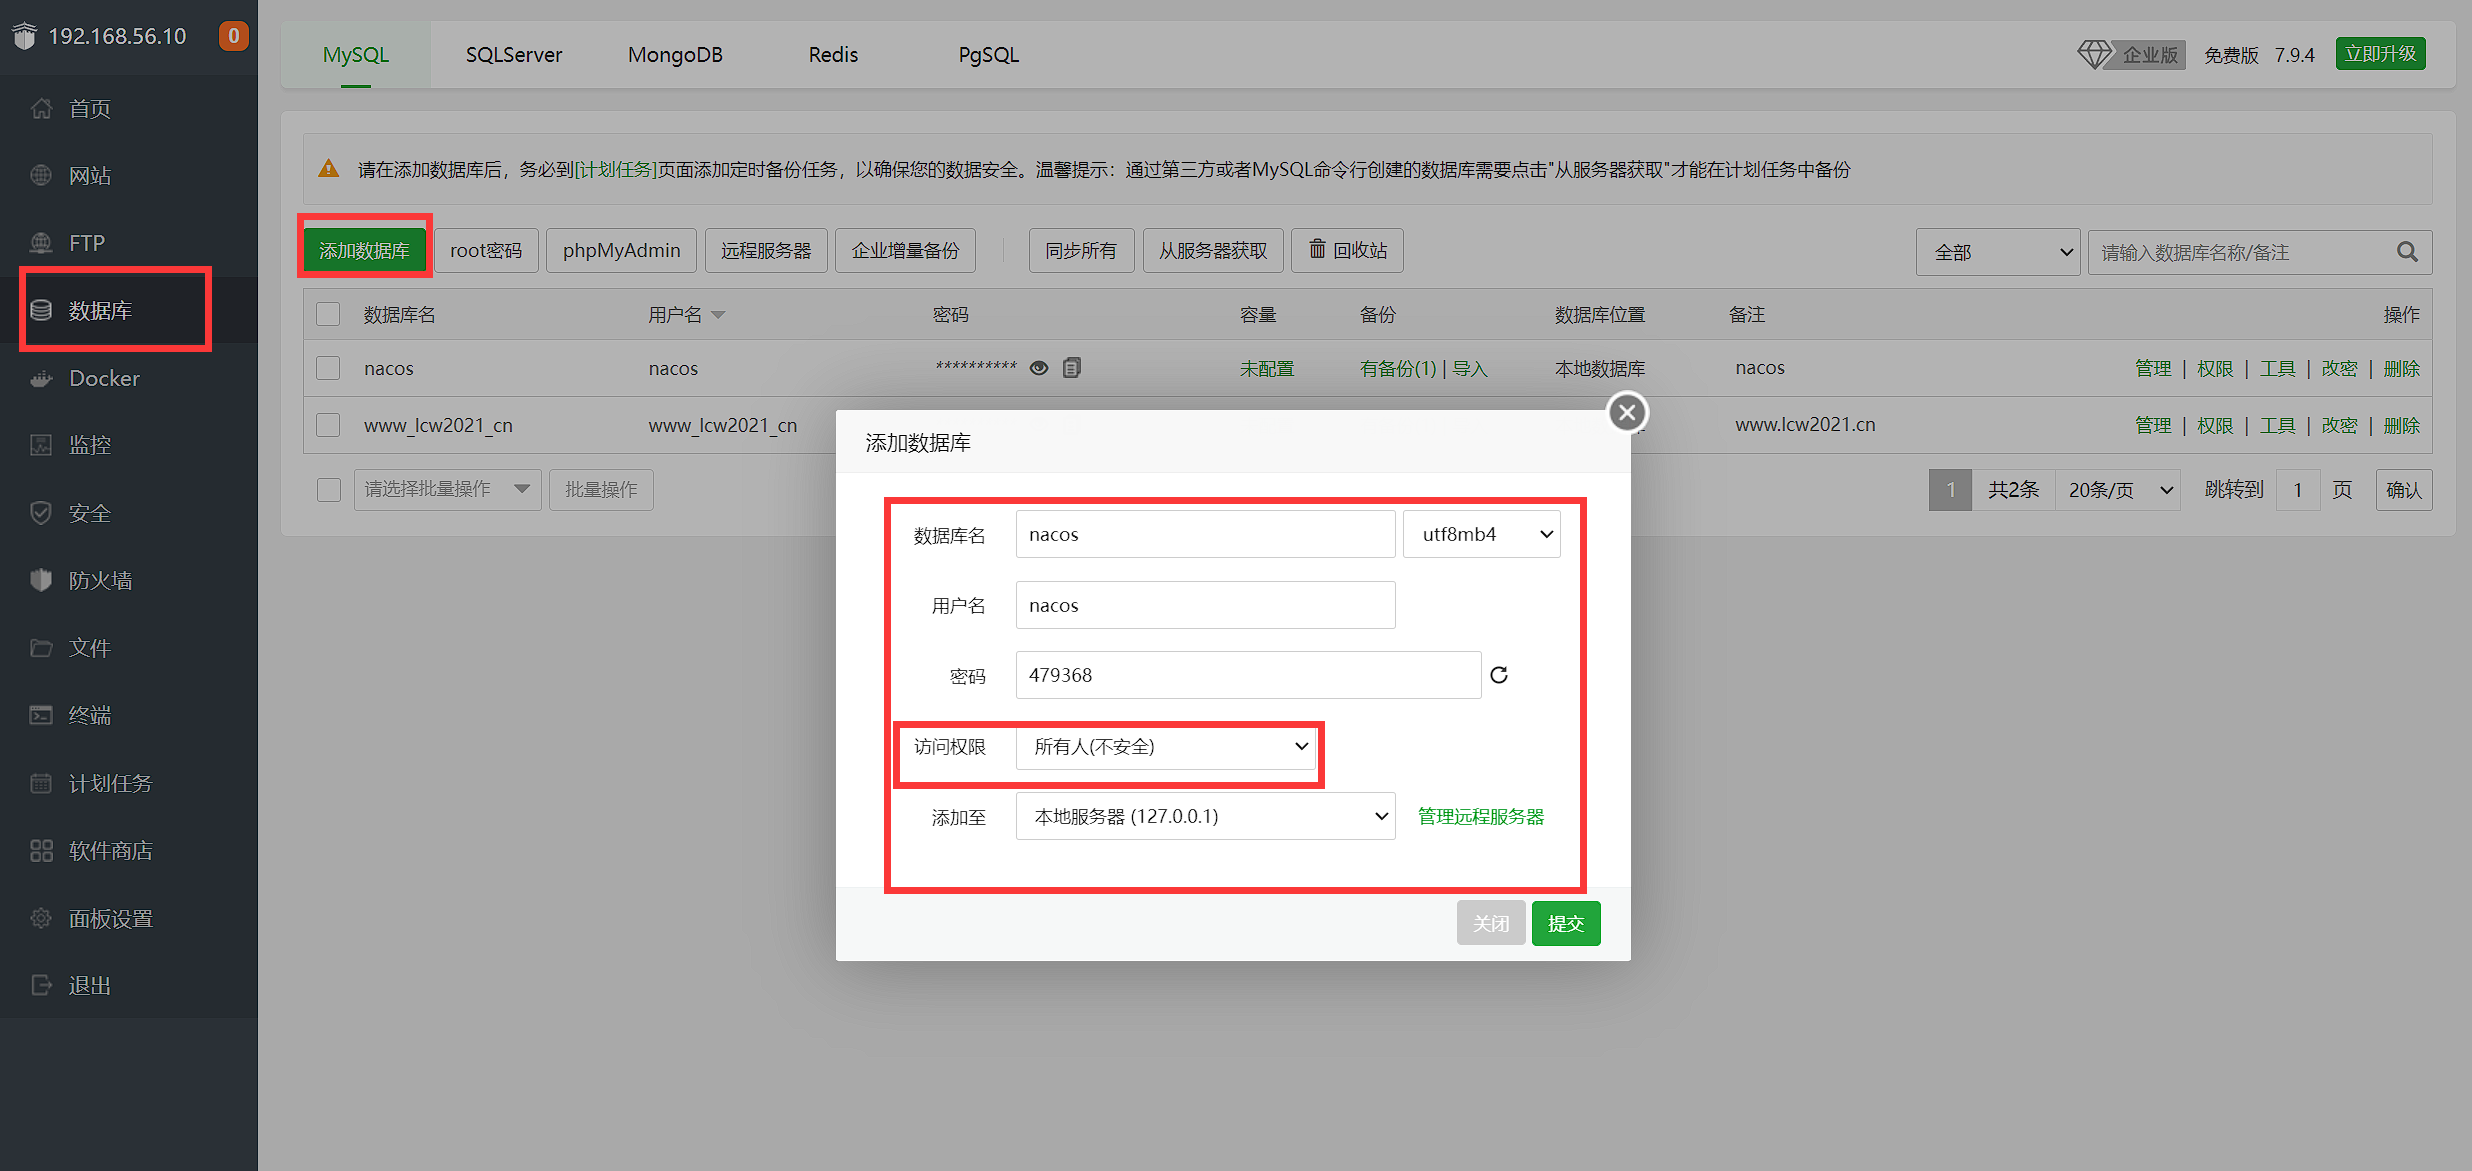Open the firewall (防火墙) sidebar item

coord(100,580)
